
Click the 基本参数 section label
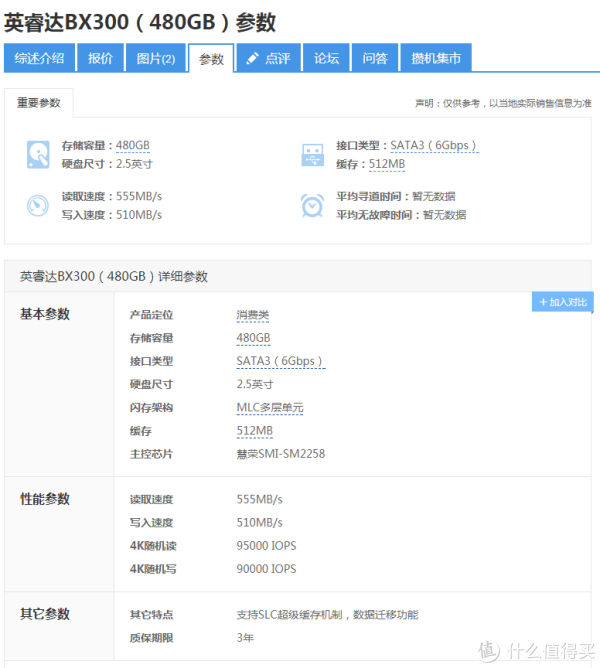[x=45, y=314]
